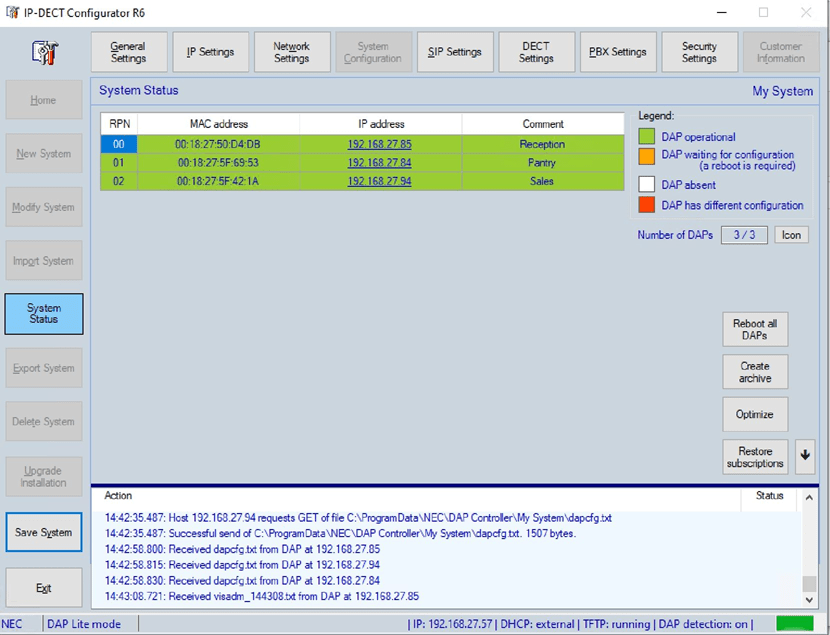The height and width of the screenshot is (635, 830).
Task: Click the Reboot all DAPs button
Action: tap(754, 330)
